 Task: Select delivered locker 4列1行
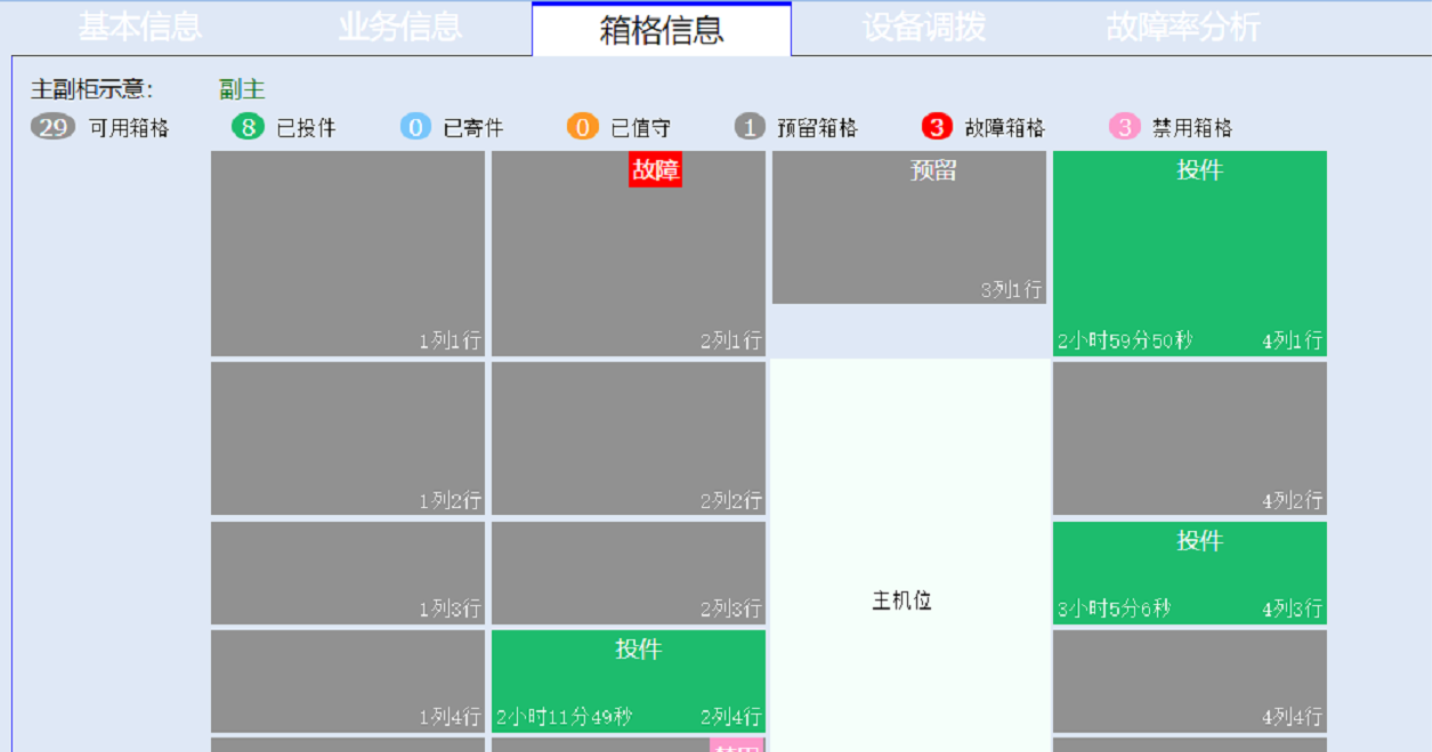1189,255
